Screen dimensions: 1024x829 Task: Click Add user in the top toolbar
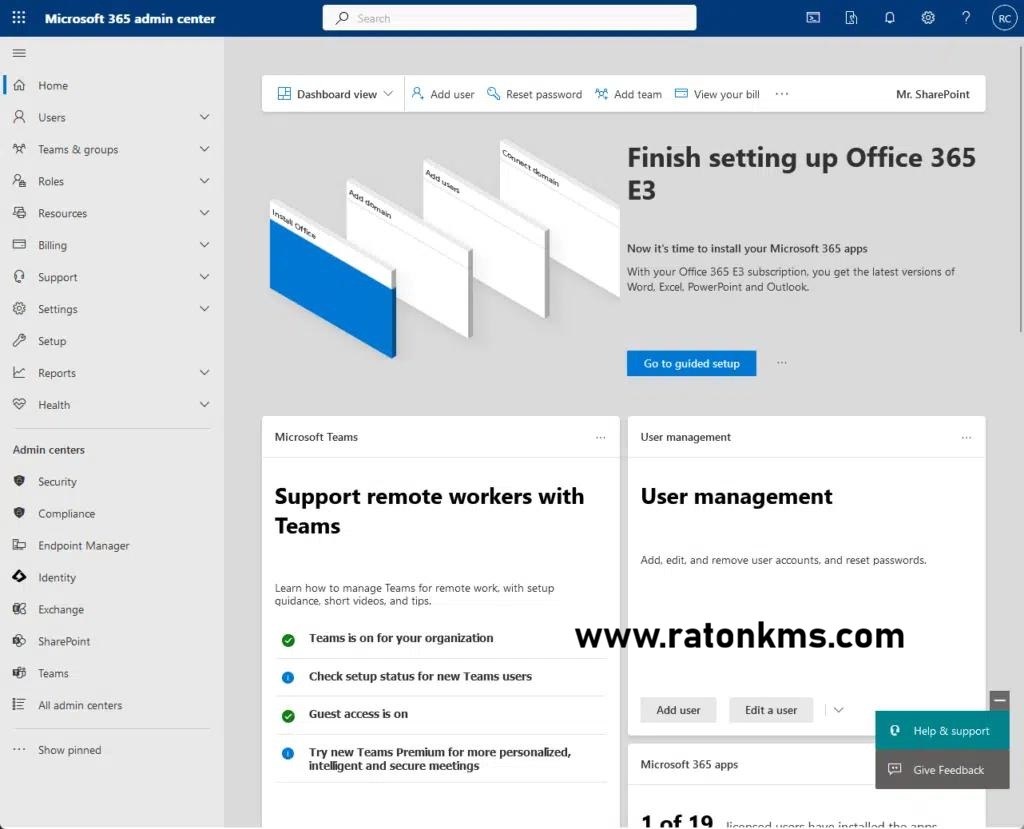[443, 94]
